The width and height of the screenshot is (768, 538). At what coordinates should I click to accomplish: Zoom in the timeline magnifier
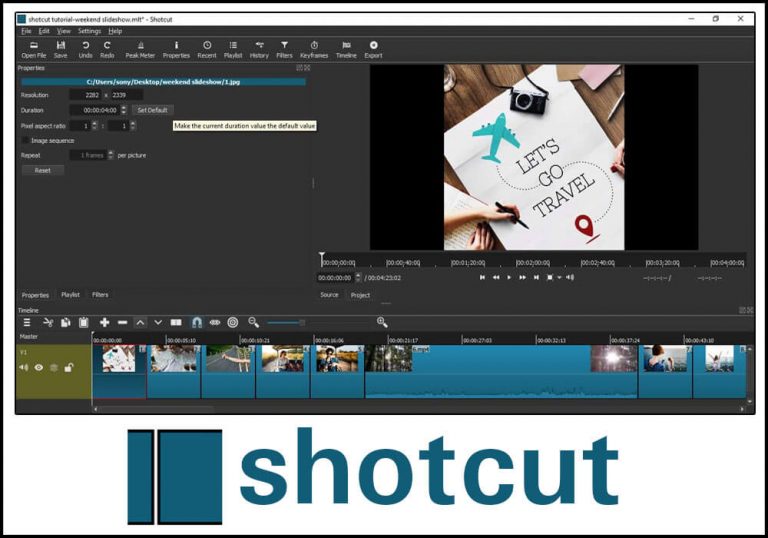(382, 322)
